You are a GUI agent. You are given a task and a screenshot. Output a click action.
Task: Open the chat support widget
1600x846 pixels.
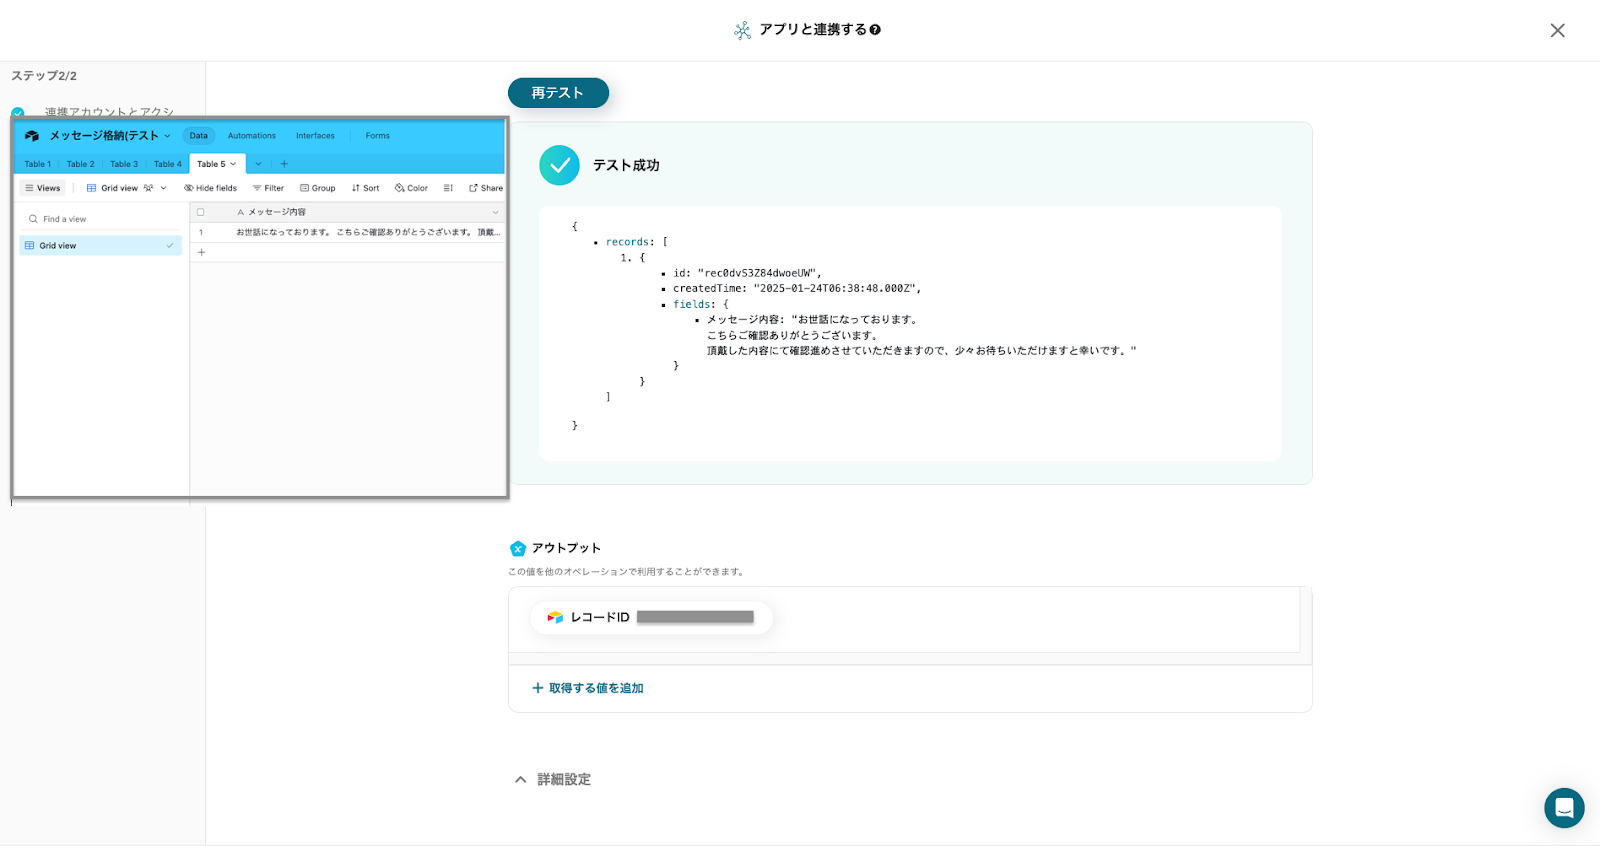coord(1563,808)
